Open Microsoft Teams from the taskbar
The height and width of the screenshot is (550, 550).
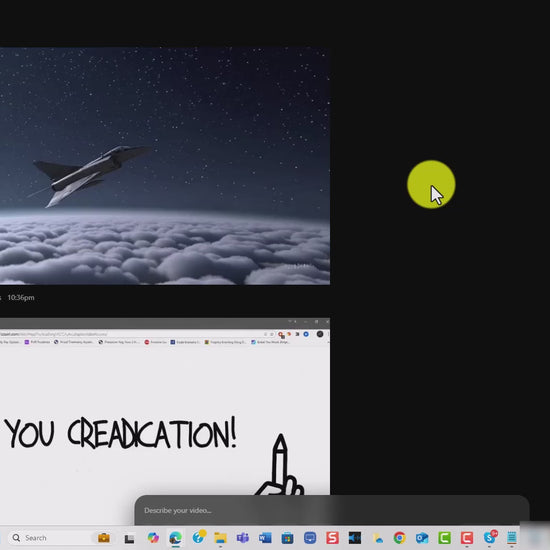point(243,538)
